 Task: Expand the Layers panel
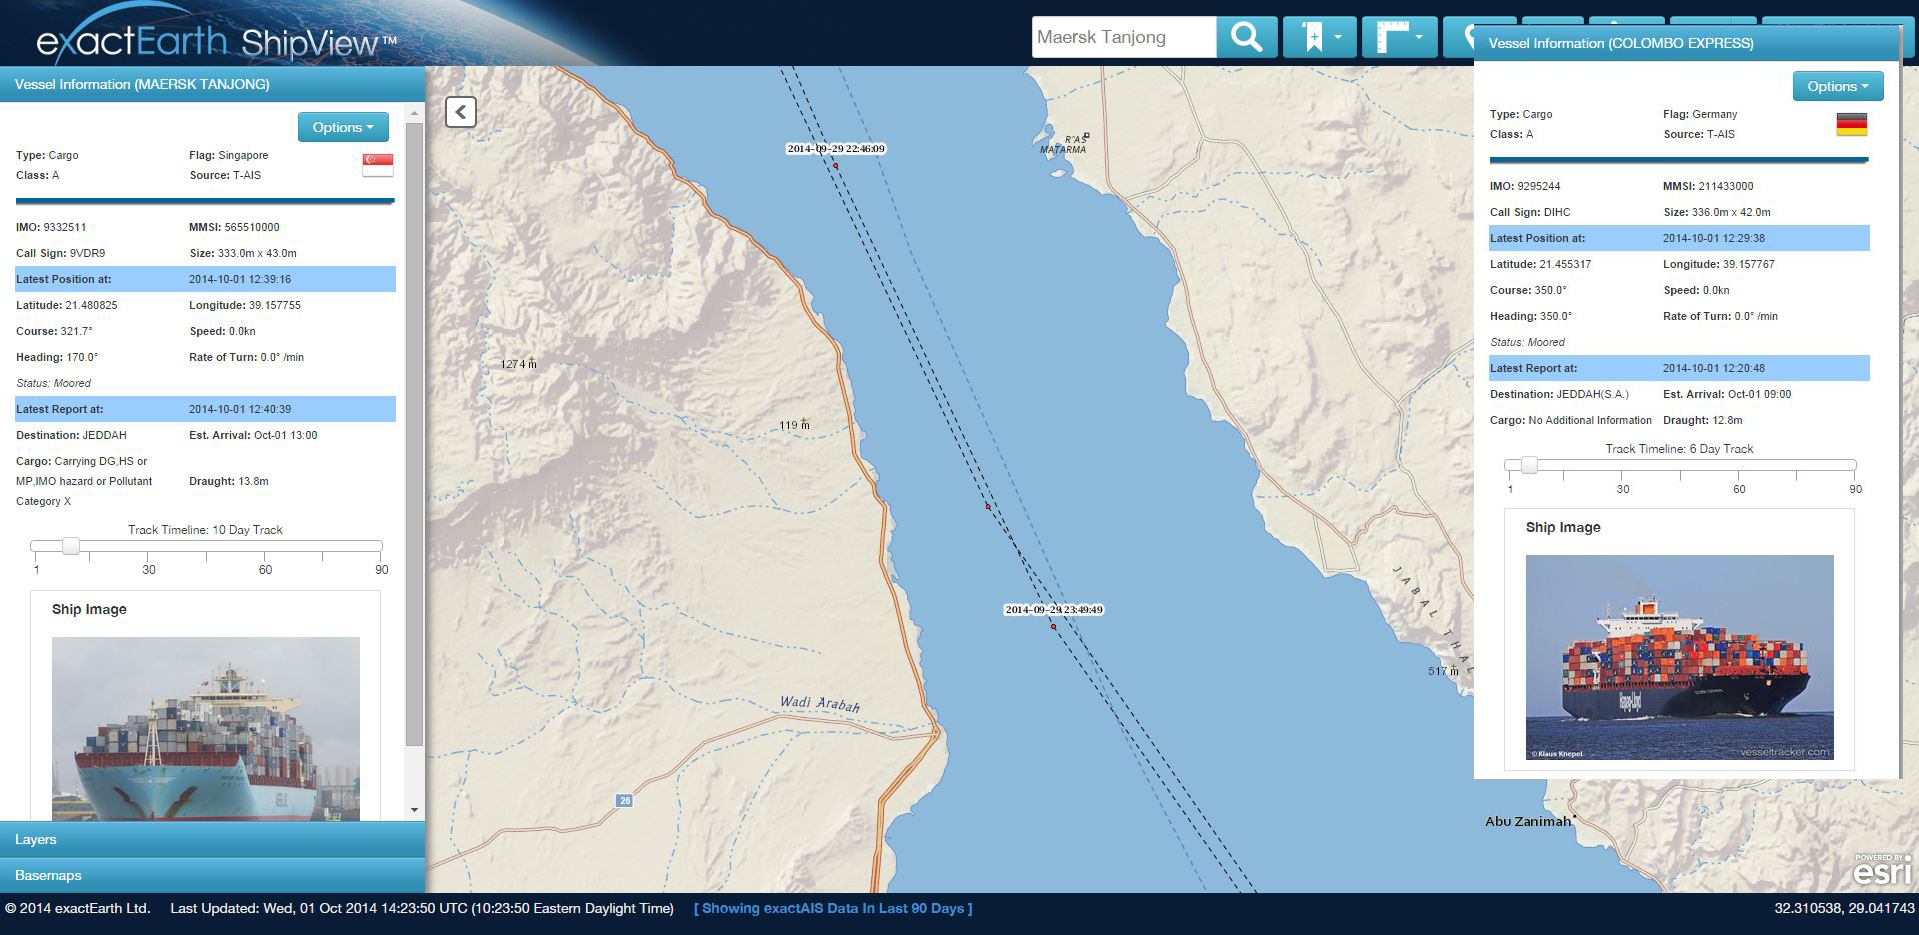[212, 839]
